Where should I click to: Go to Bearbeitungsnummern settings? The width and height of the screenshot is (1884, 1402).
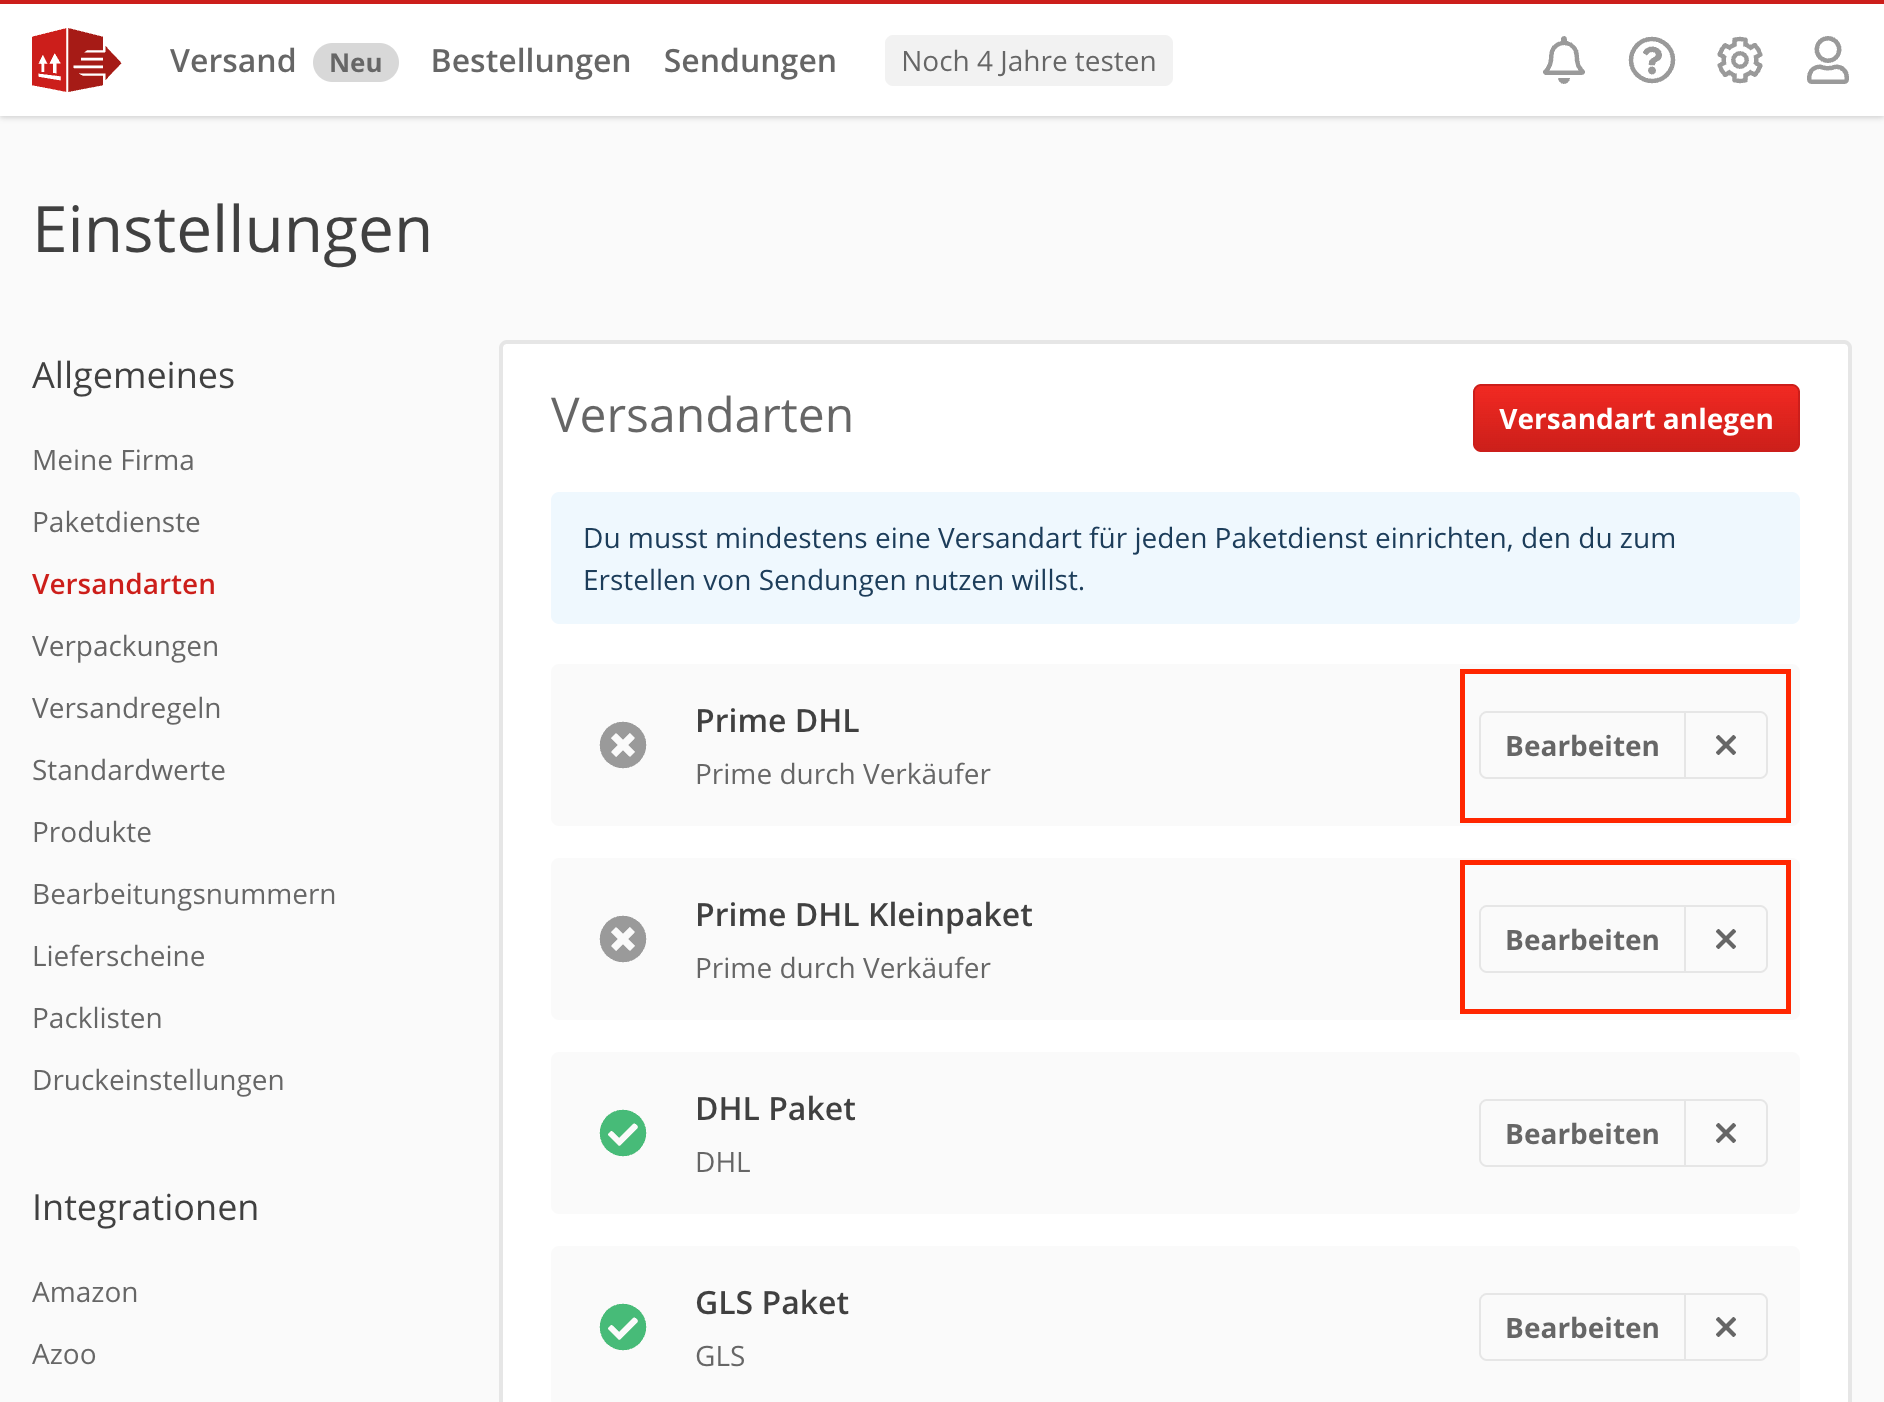pos(184,894)
